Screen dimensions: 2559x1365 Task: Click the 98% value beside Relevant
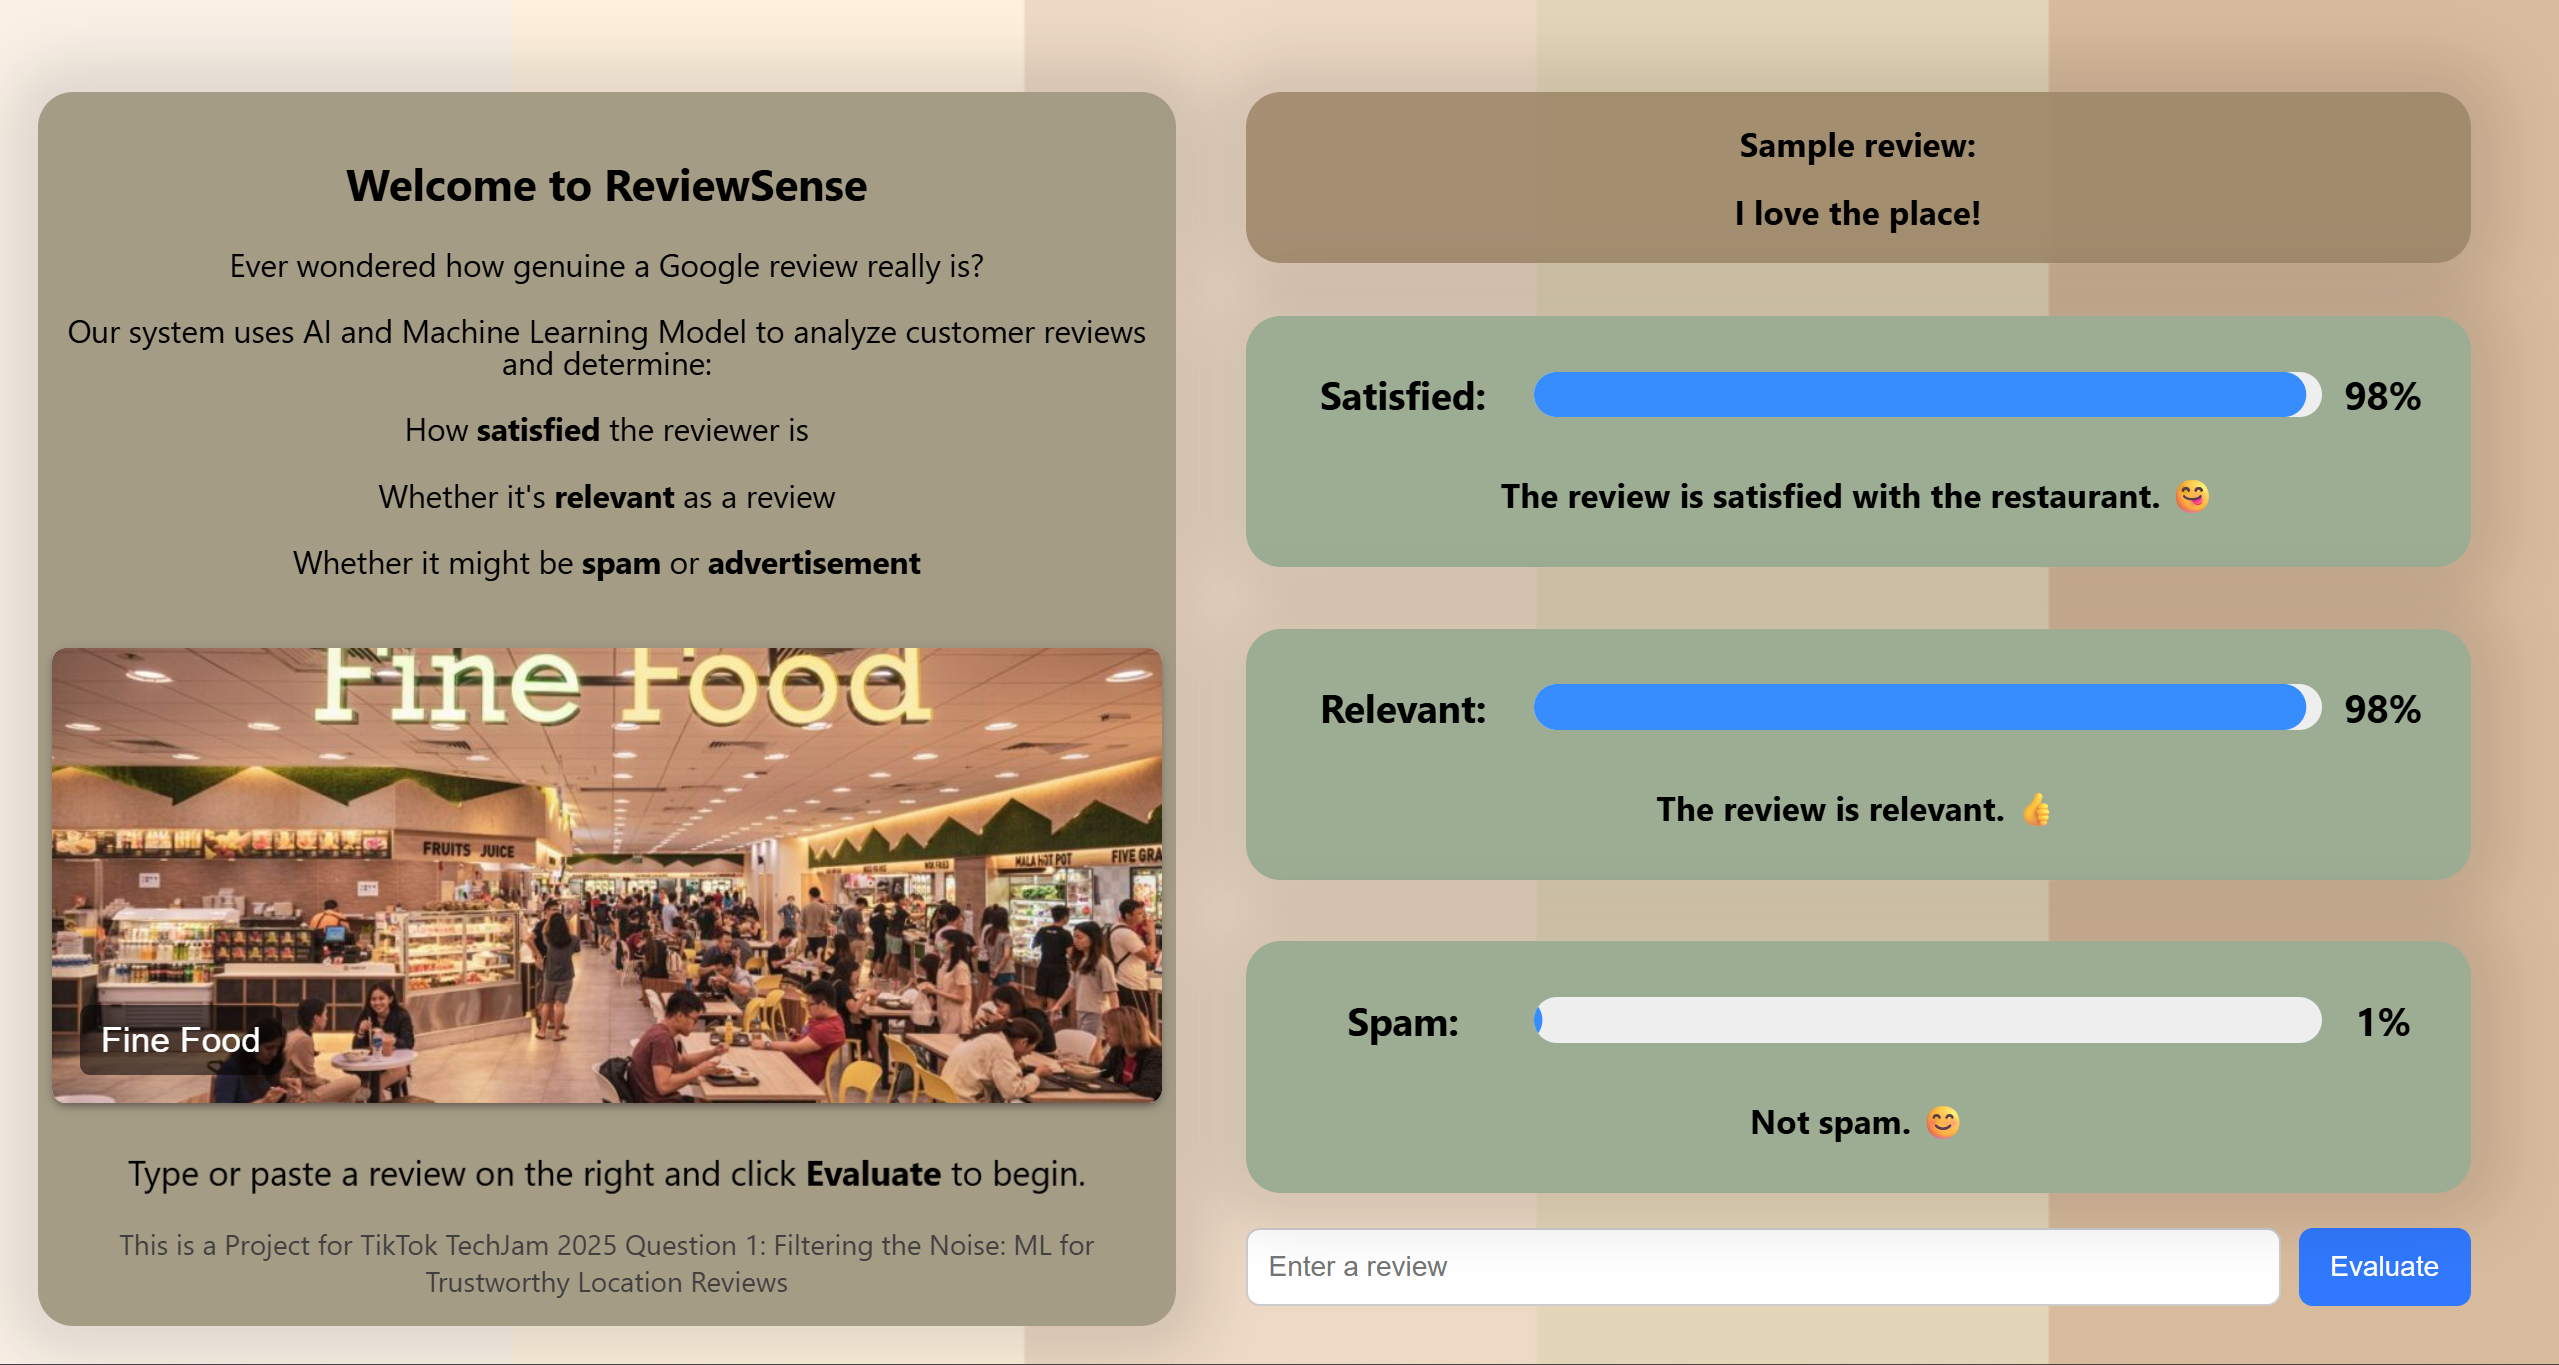pyautogui.click(x=2382, y=710)
